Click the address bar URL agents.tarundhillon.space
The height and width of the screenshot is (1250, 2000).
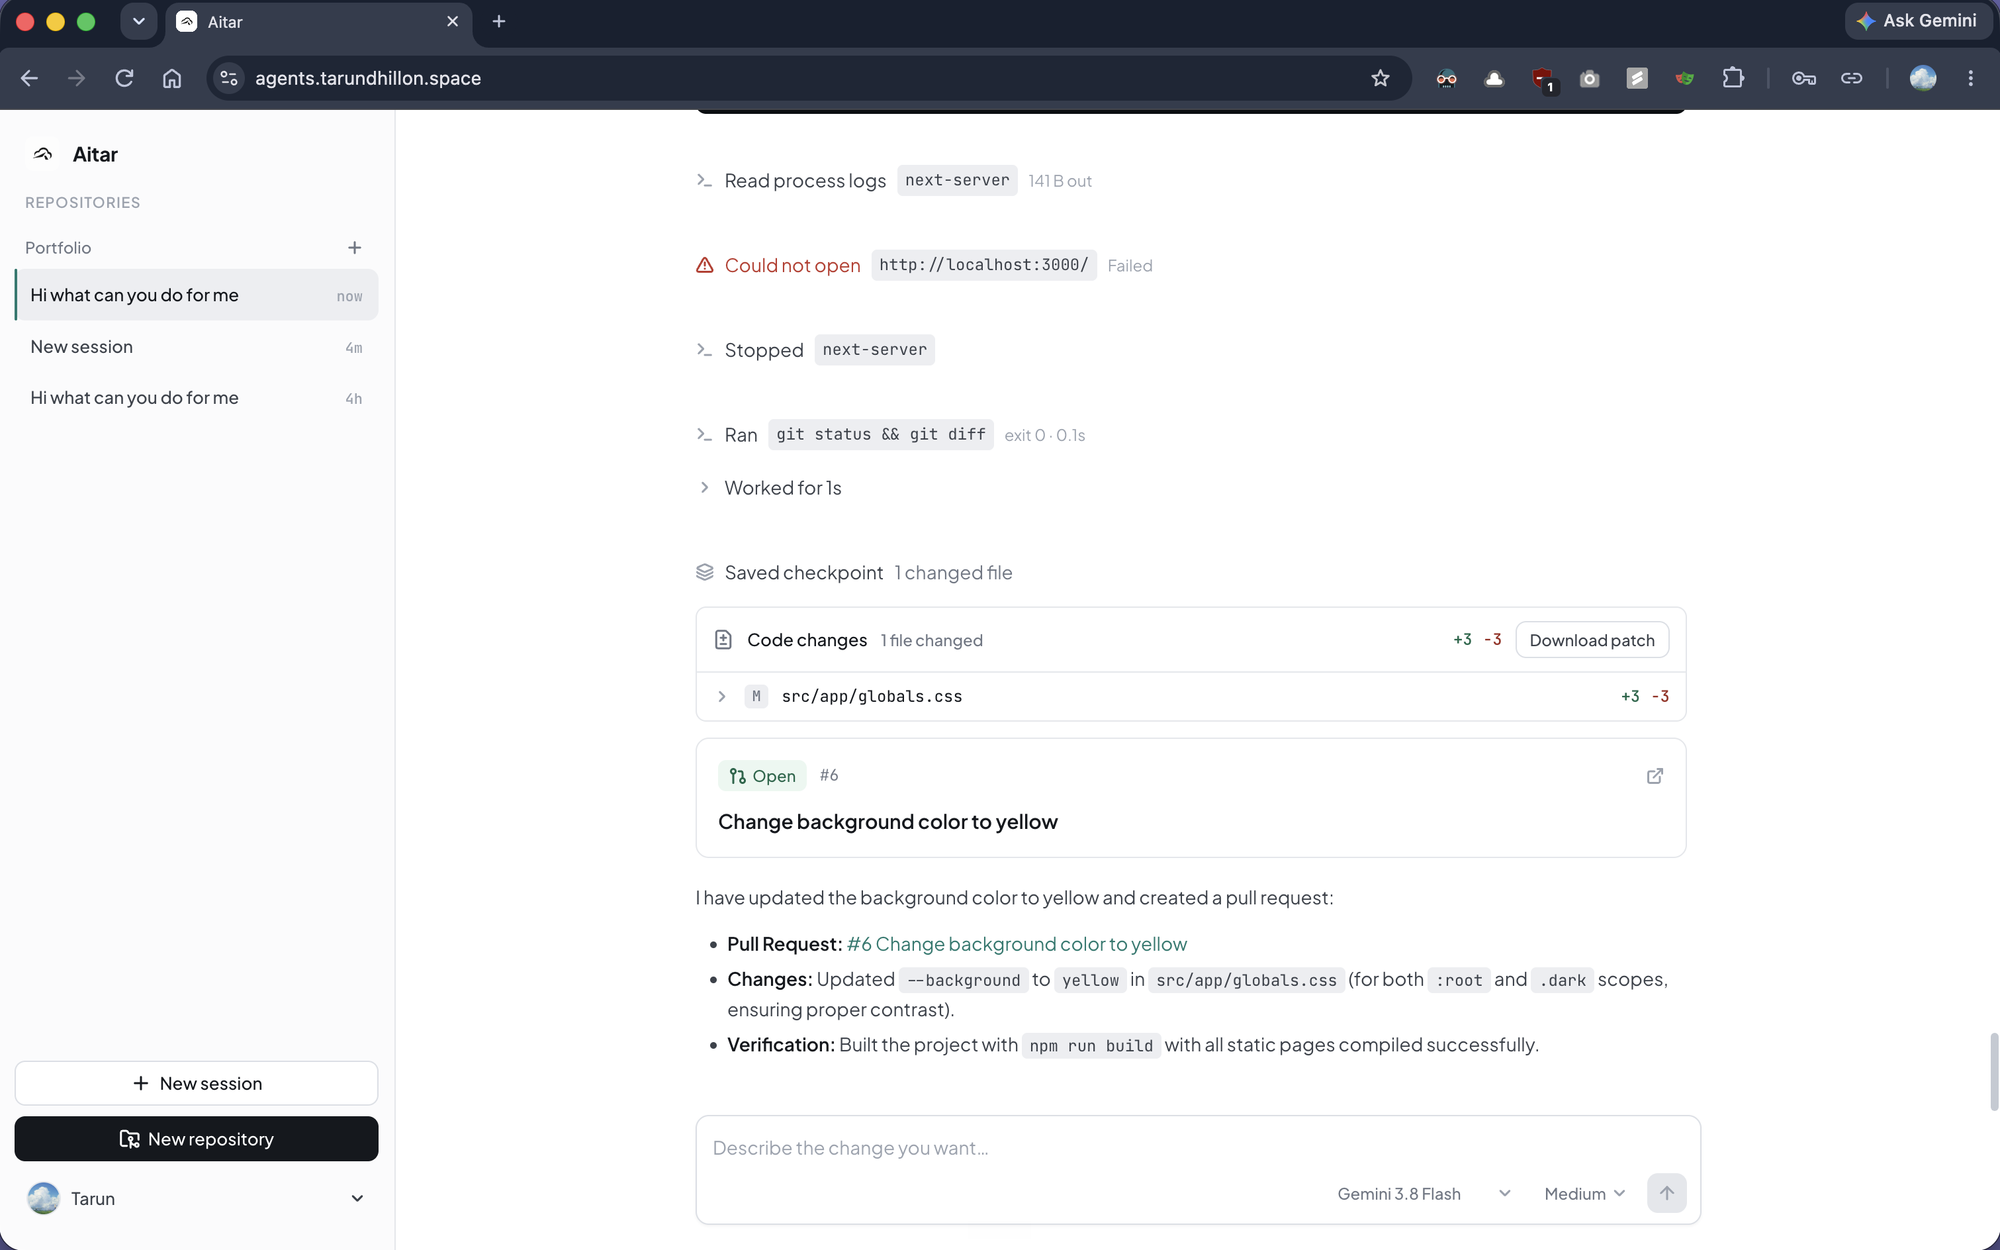tap(368, 78)
